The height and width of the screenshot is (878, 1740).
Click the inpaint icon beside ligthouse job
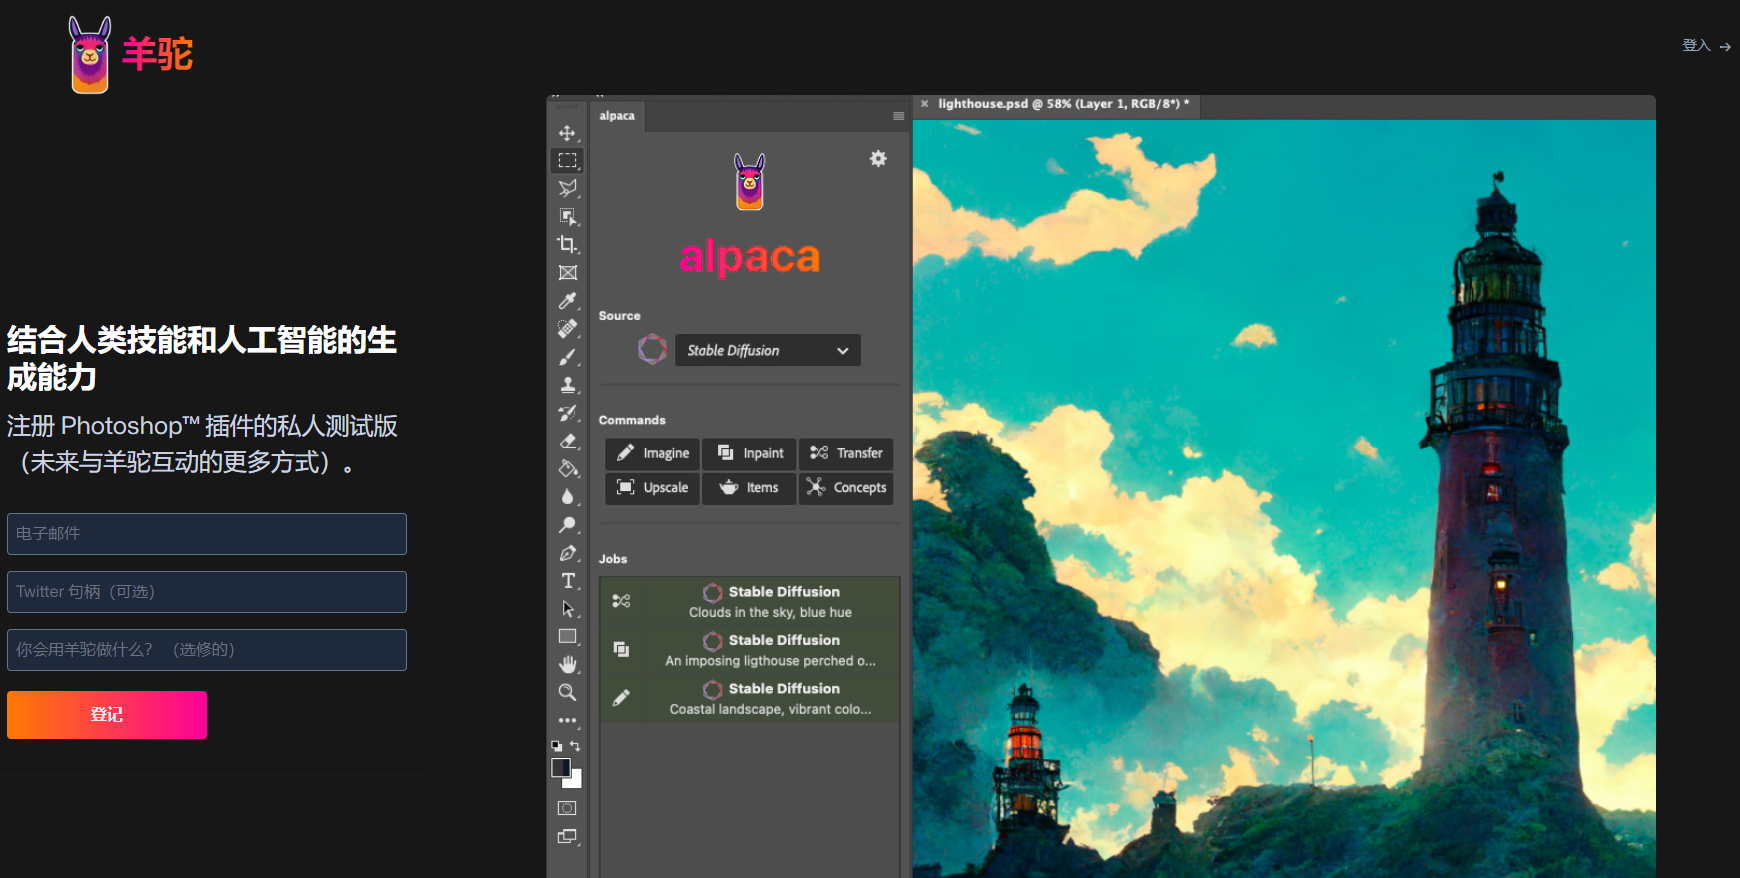coord(621,649)
